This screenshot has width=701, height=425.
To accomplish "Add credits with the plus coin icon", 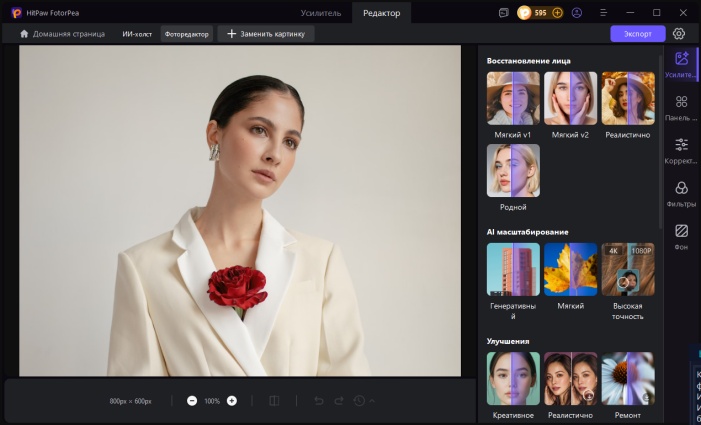I will [x=557, y=13].
